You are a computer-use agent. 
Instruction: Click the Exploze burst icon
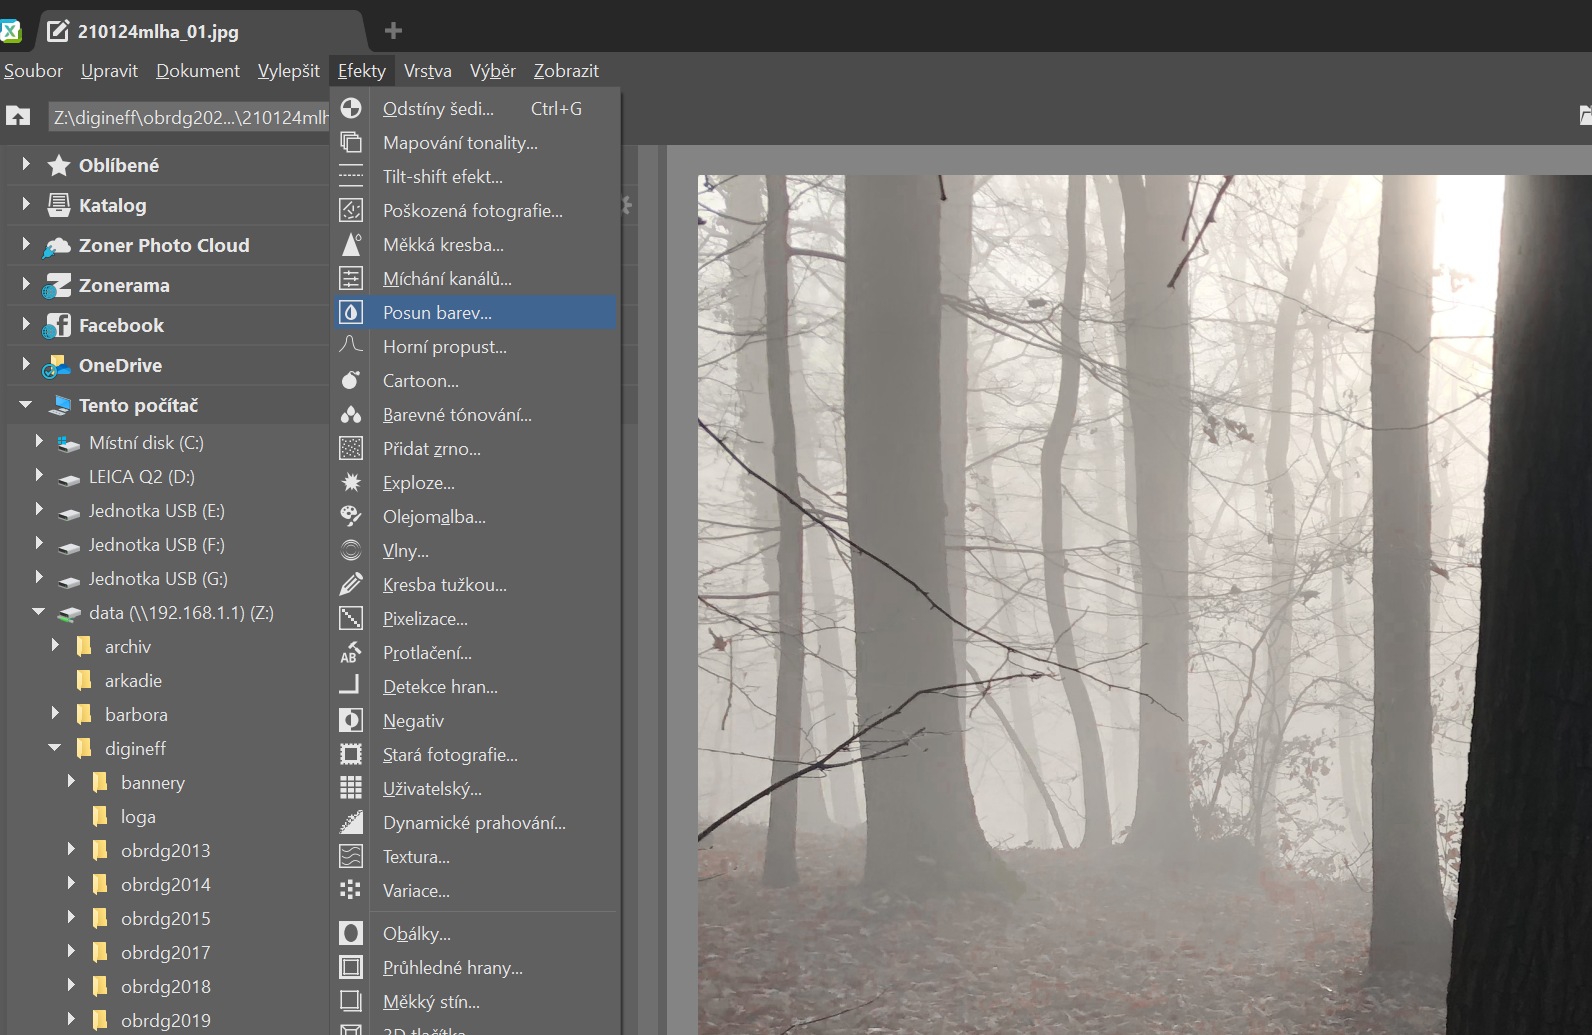tap(351, 482)
